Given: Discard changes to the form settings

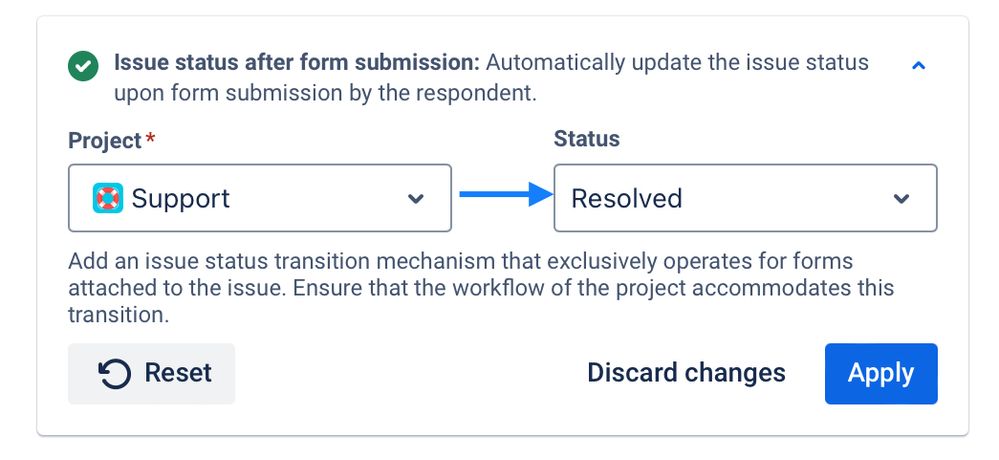Looking at the screenshot, I should coord(686,373).
